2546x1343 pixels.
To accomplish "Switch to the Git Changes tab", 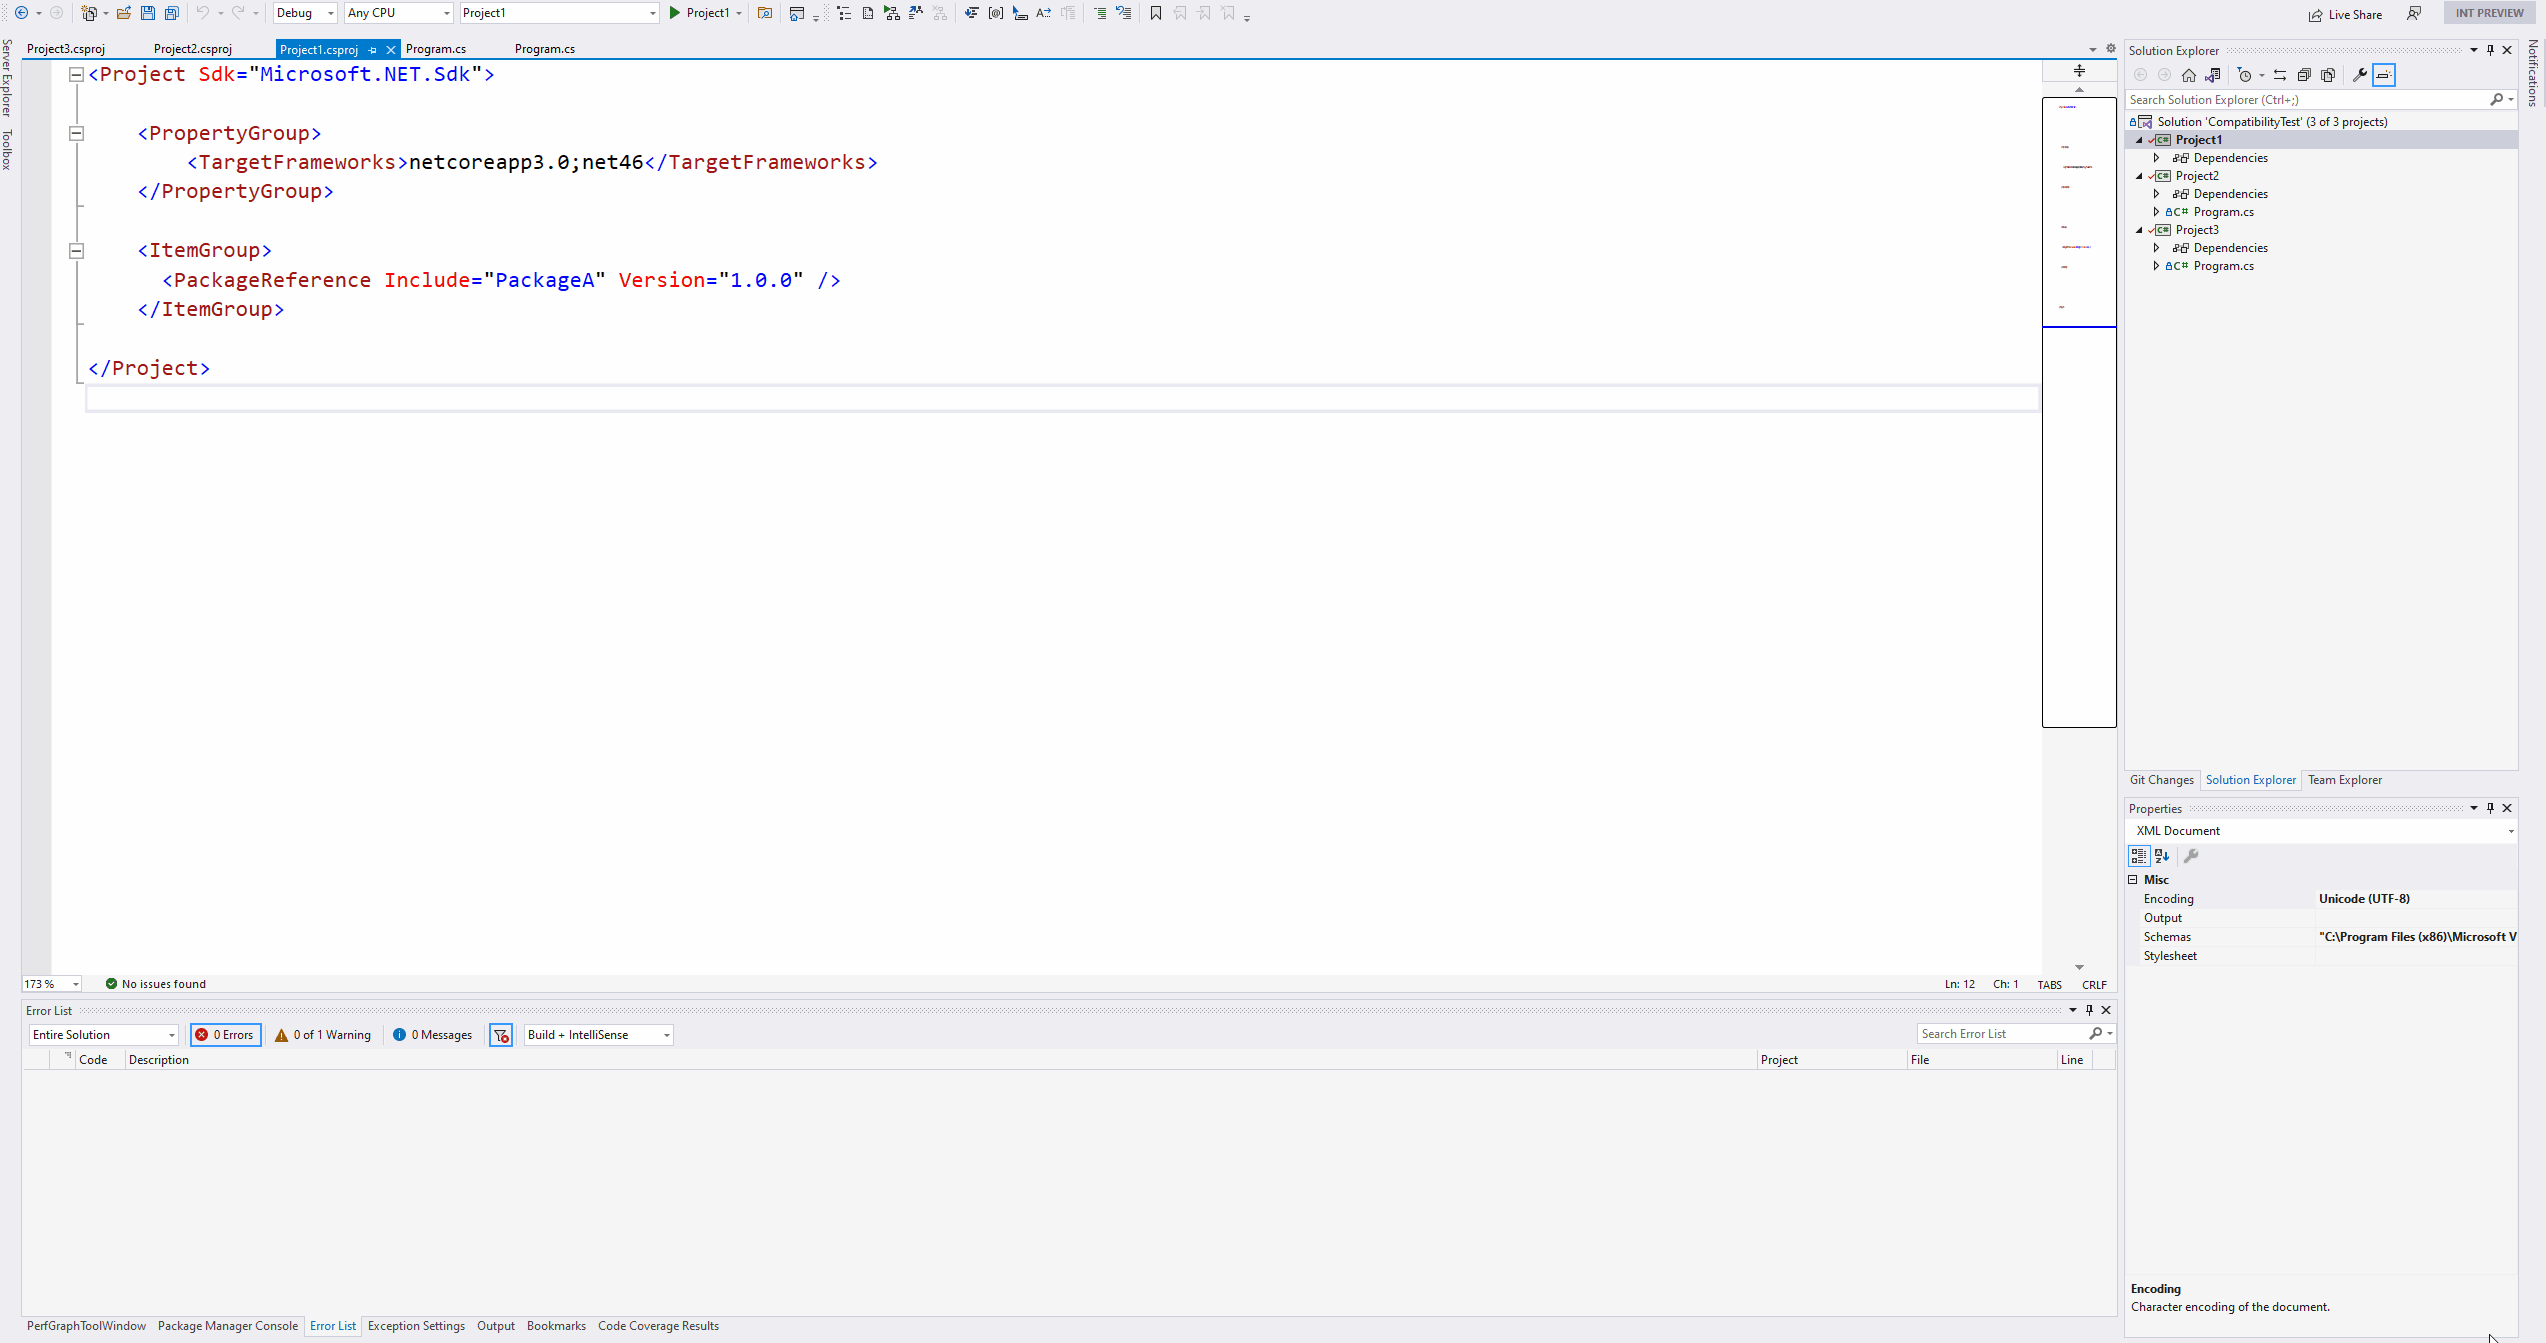I will coord(2162,780).
